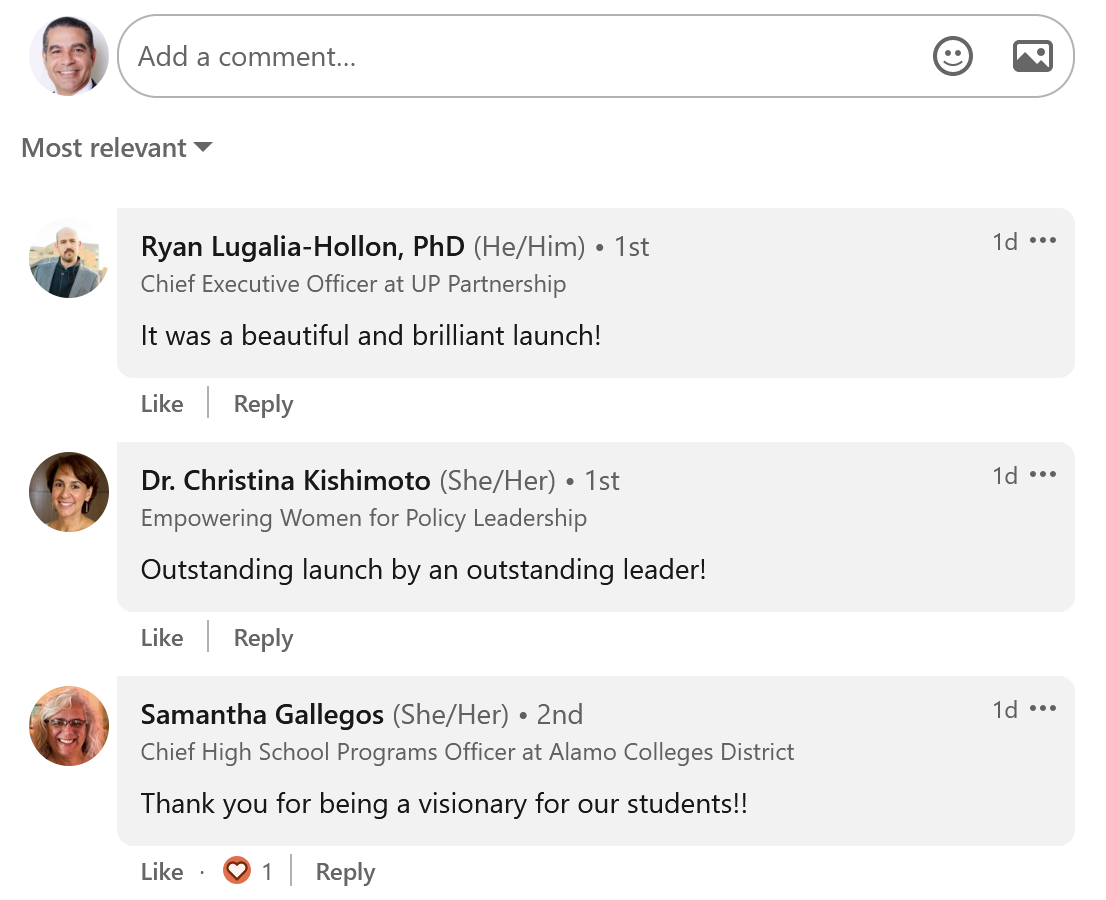Open options menu on Ryan Lugalia-Hollon's comment
The height and width of the screenshot is (900, 1106).
pyautogui.click(x=1043, y=241)
